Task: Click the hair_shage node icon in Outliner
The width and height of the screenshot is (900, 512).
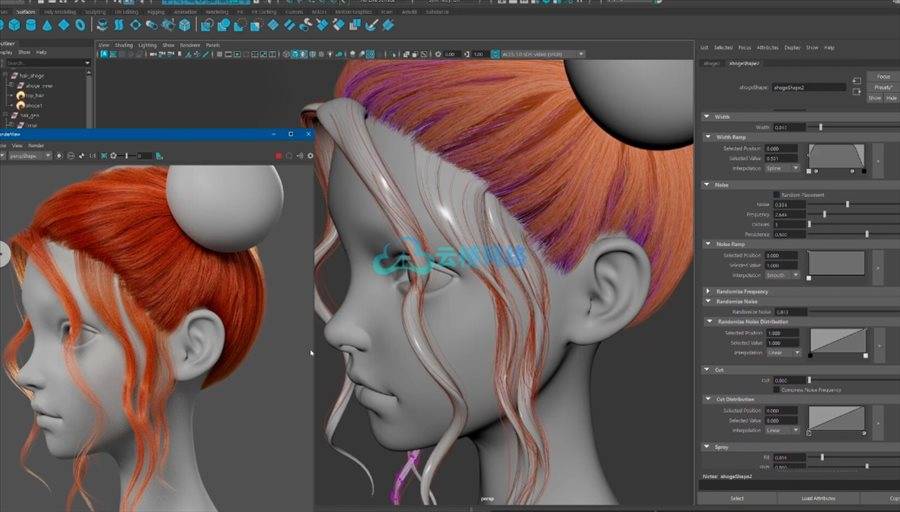Action: pyautogui.click(x=14, y=75)
